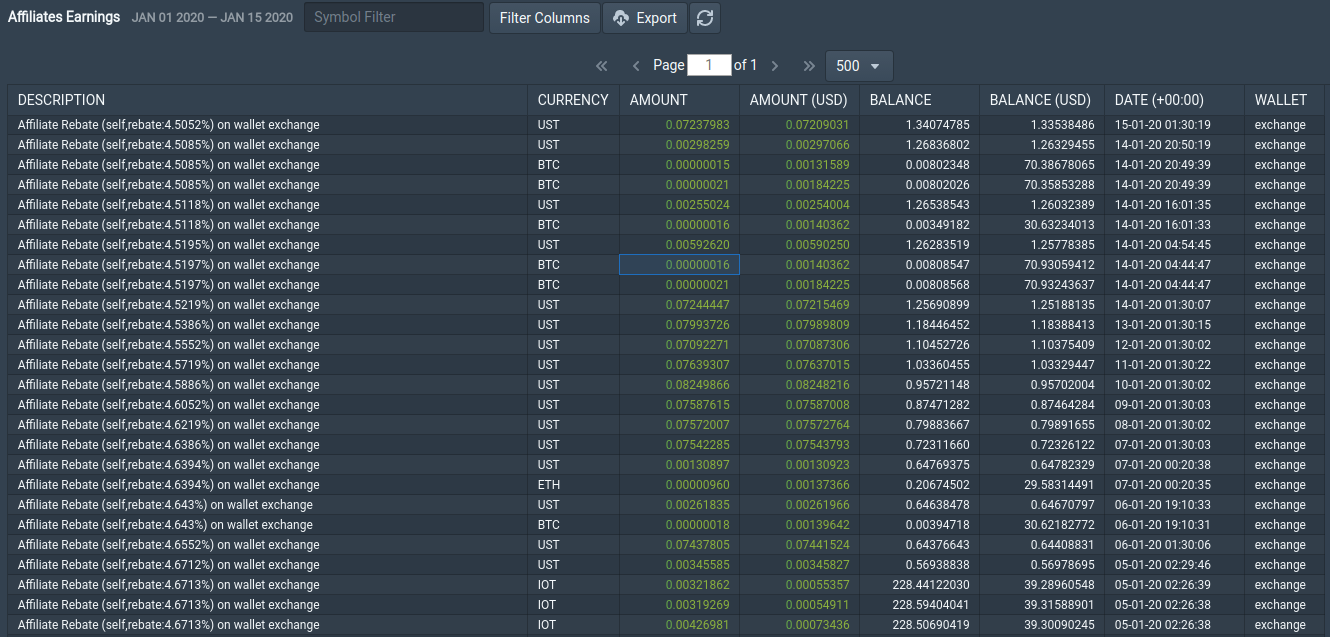Click the Export cloud download icon

tap(621, 18)
